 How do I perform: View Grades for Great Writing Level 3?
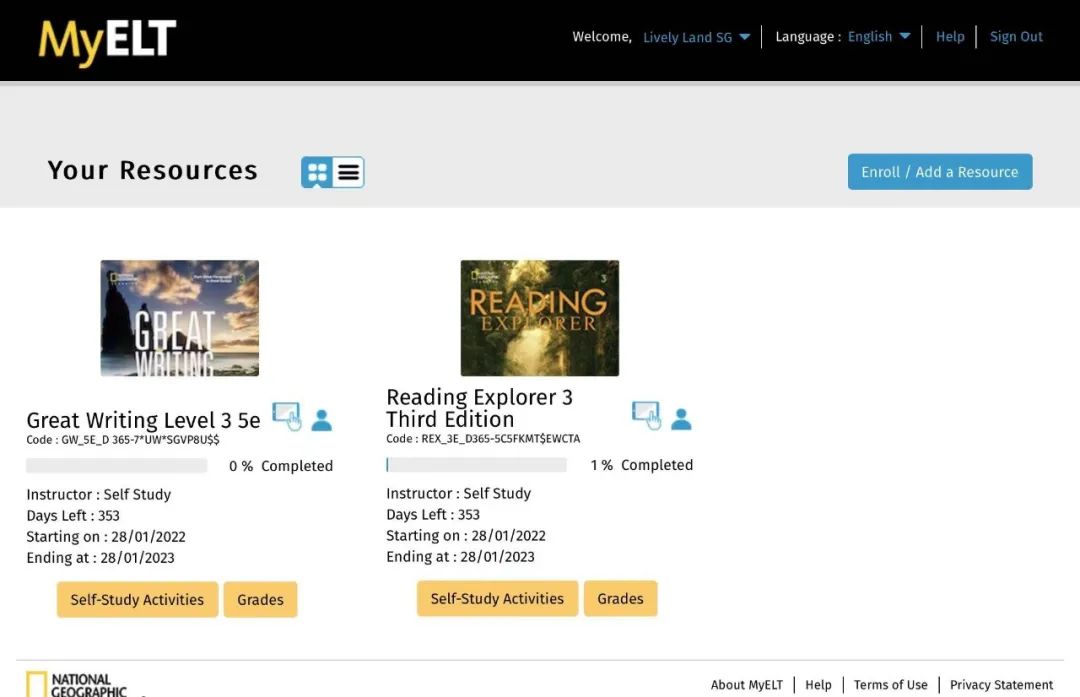(x=260, y=599)
